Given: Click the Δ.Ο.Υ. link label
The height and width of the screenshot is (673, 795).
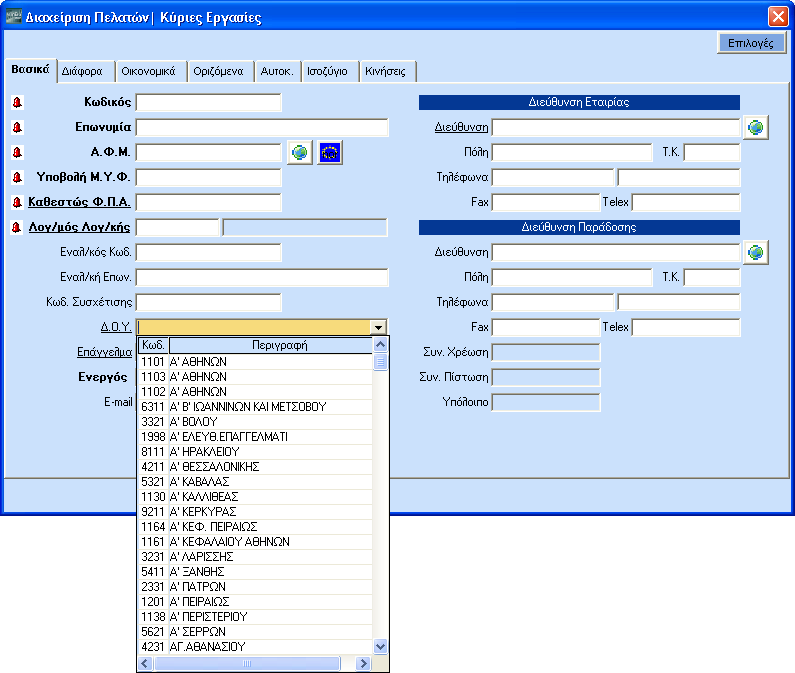Looking at the screenshot, I should [116, 327].
